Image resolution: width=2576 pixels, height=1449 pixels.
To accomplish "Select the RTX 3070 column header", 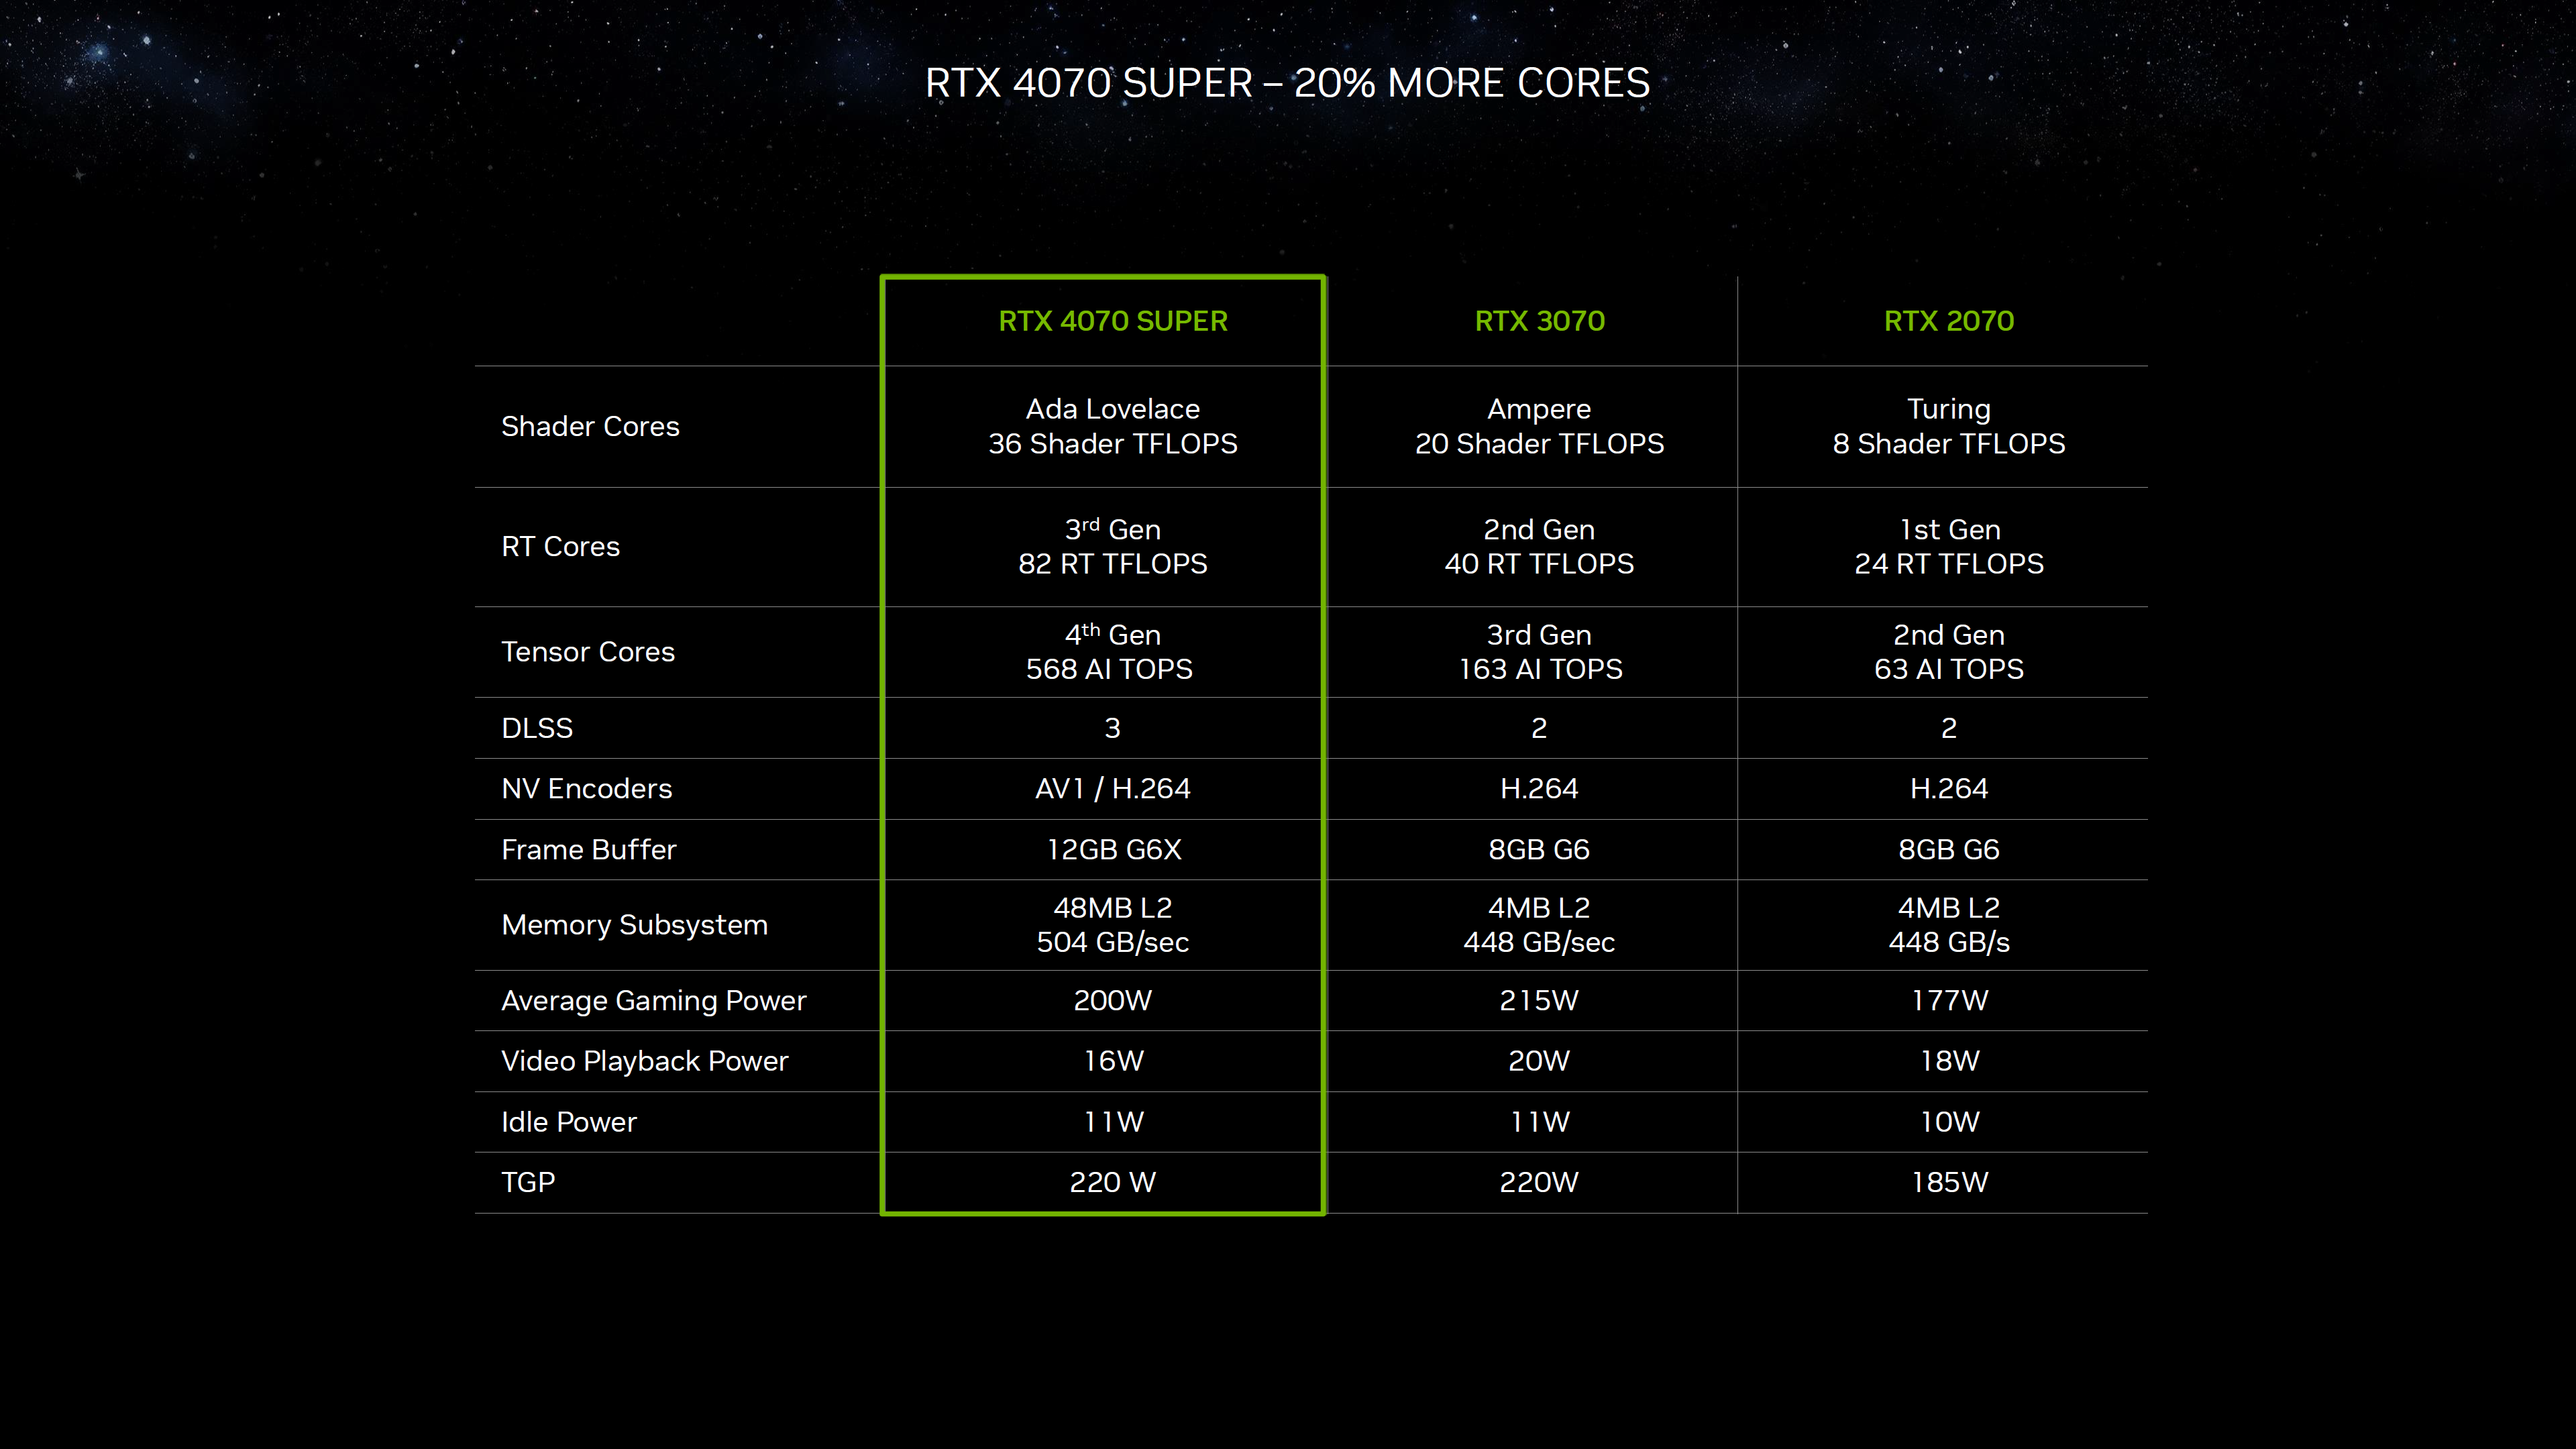I will pyautogui.click(x=1540, y=321).
